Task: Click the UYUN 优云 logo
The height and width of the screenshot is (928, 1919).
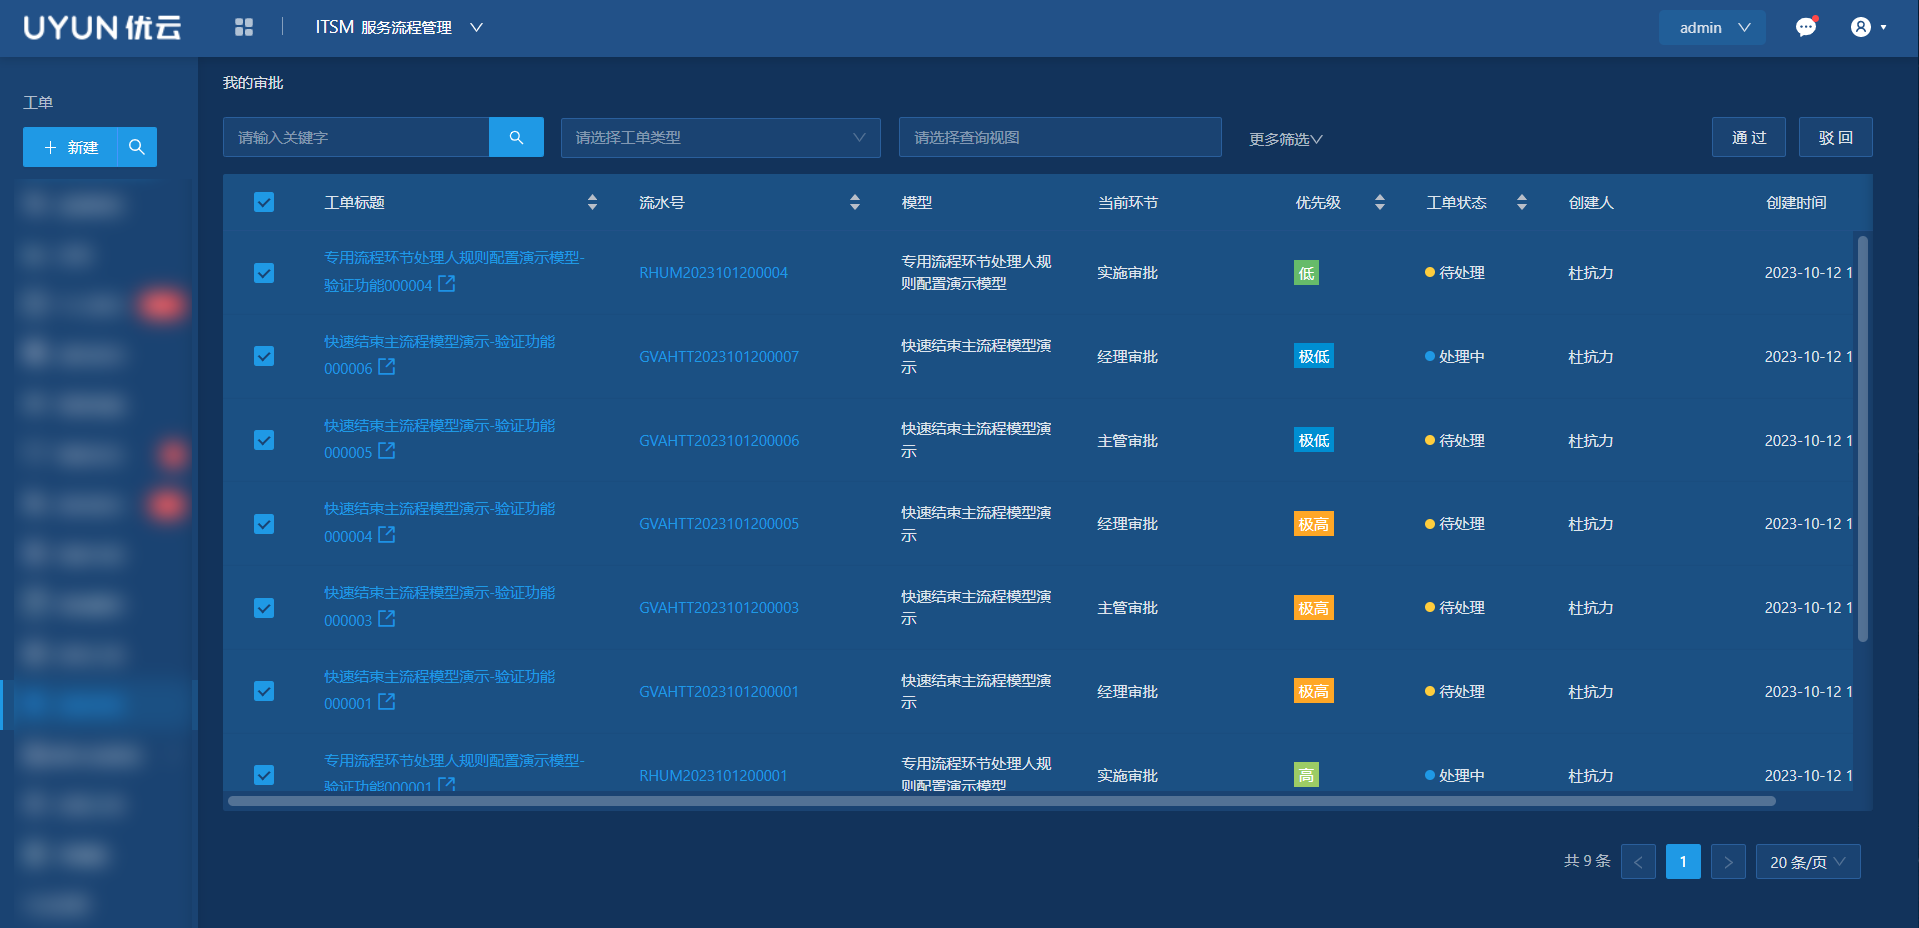Action: coord(102,27)
